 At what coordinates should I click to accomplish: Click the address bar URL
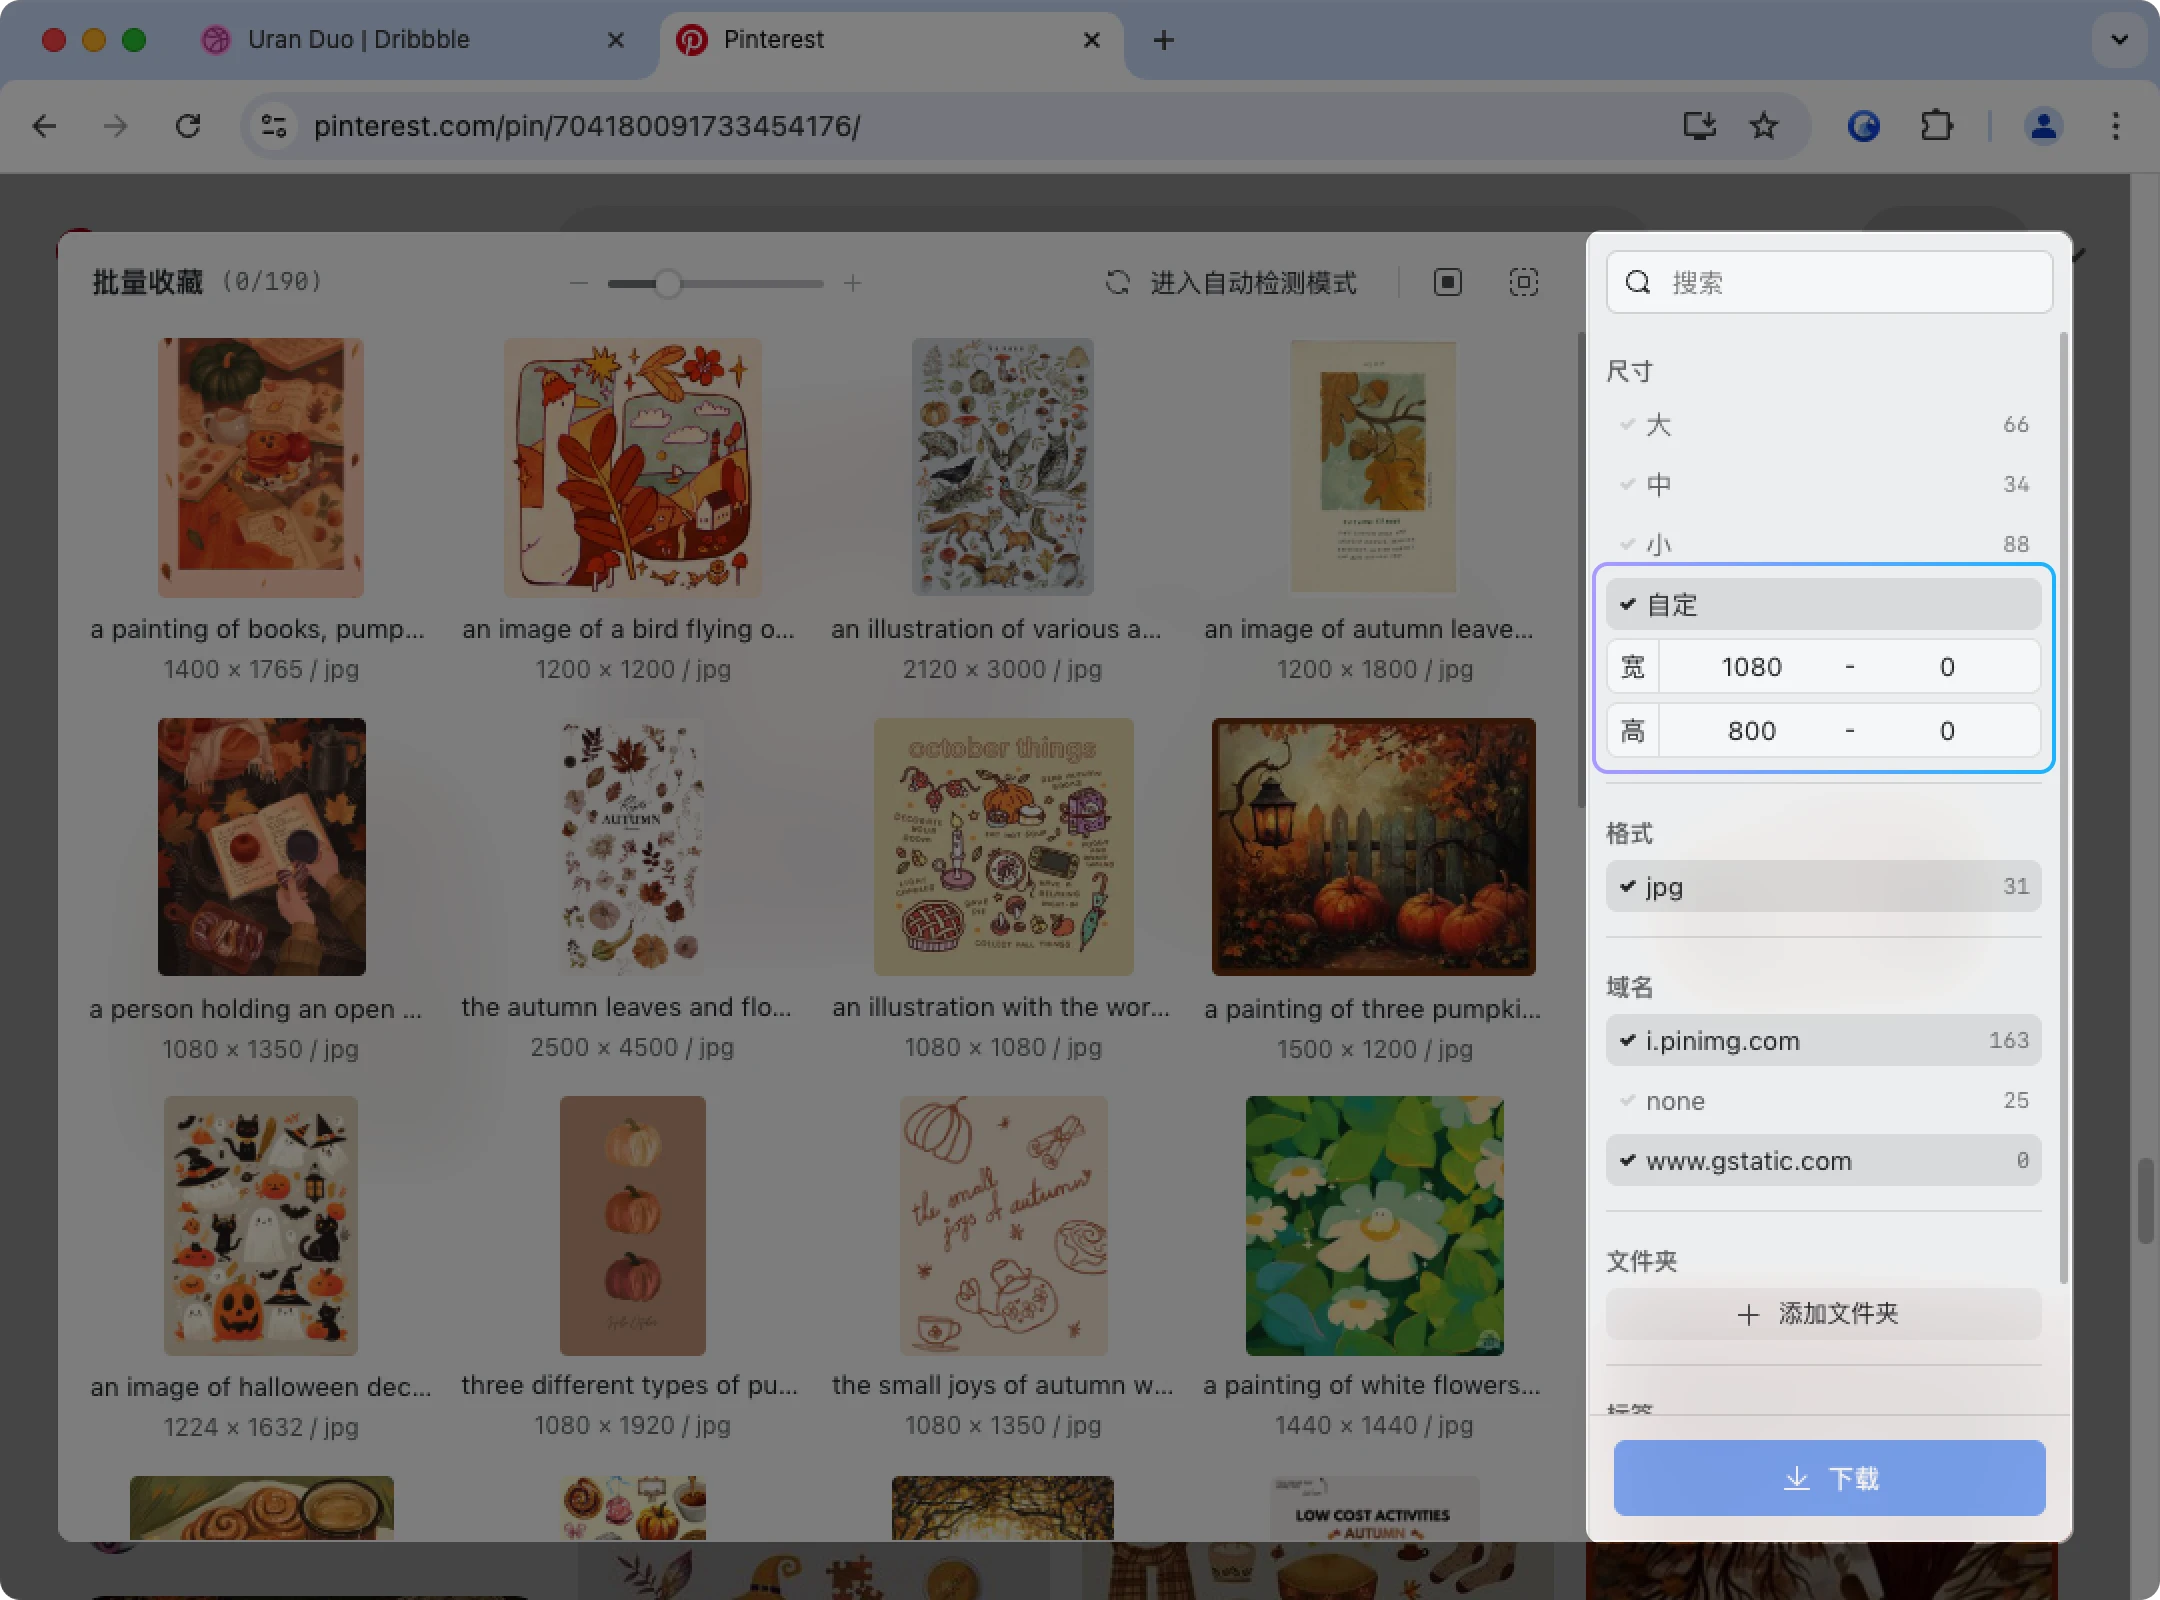pyautogui.click(x=586, y=126)
